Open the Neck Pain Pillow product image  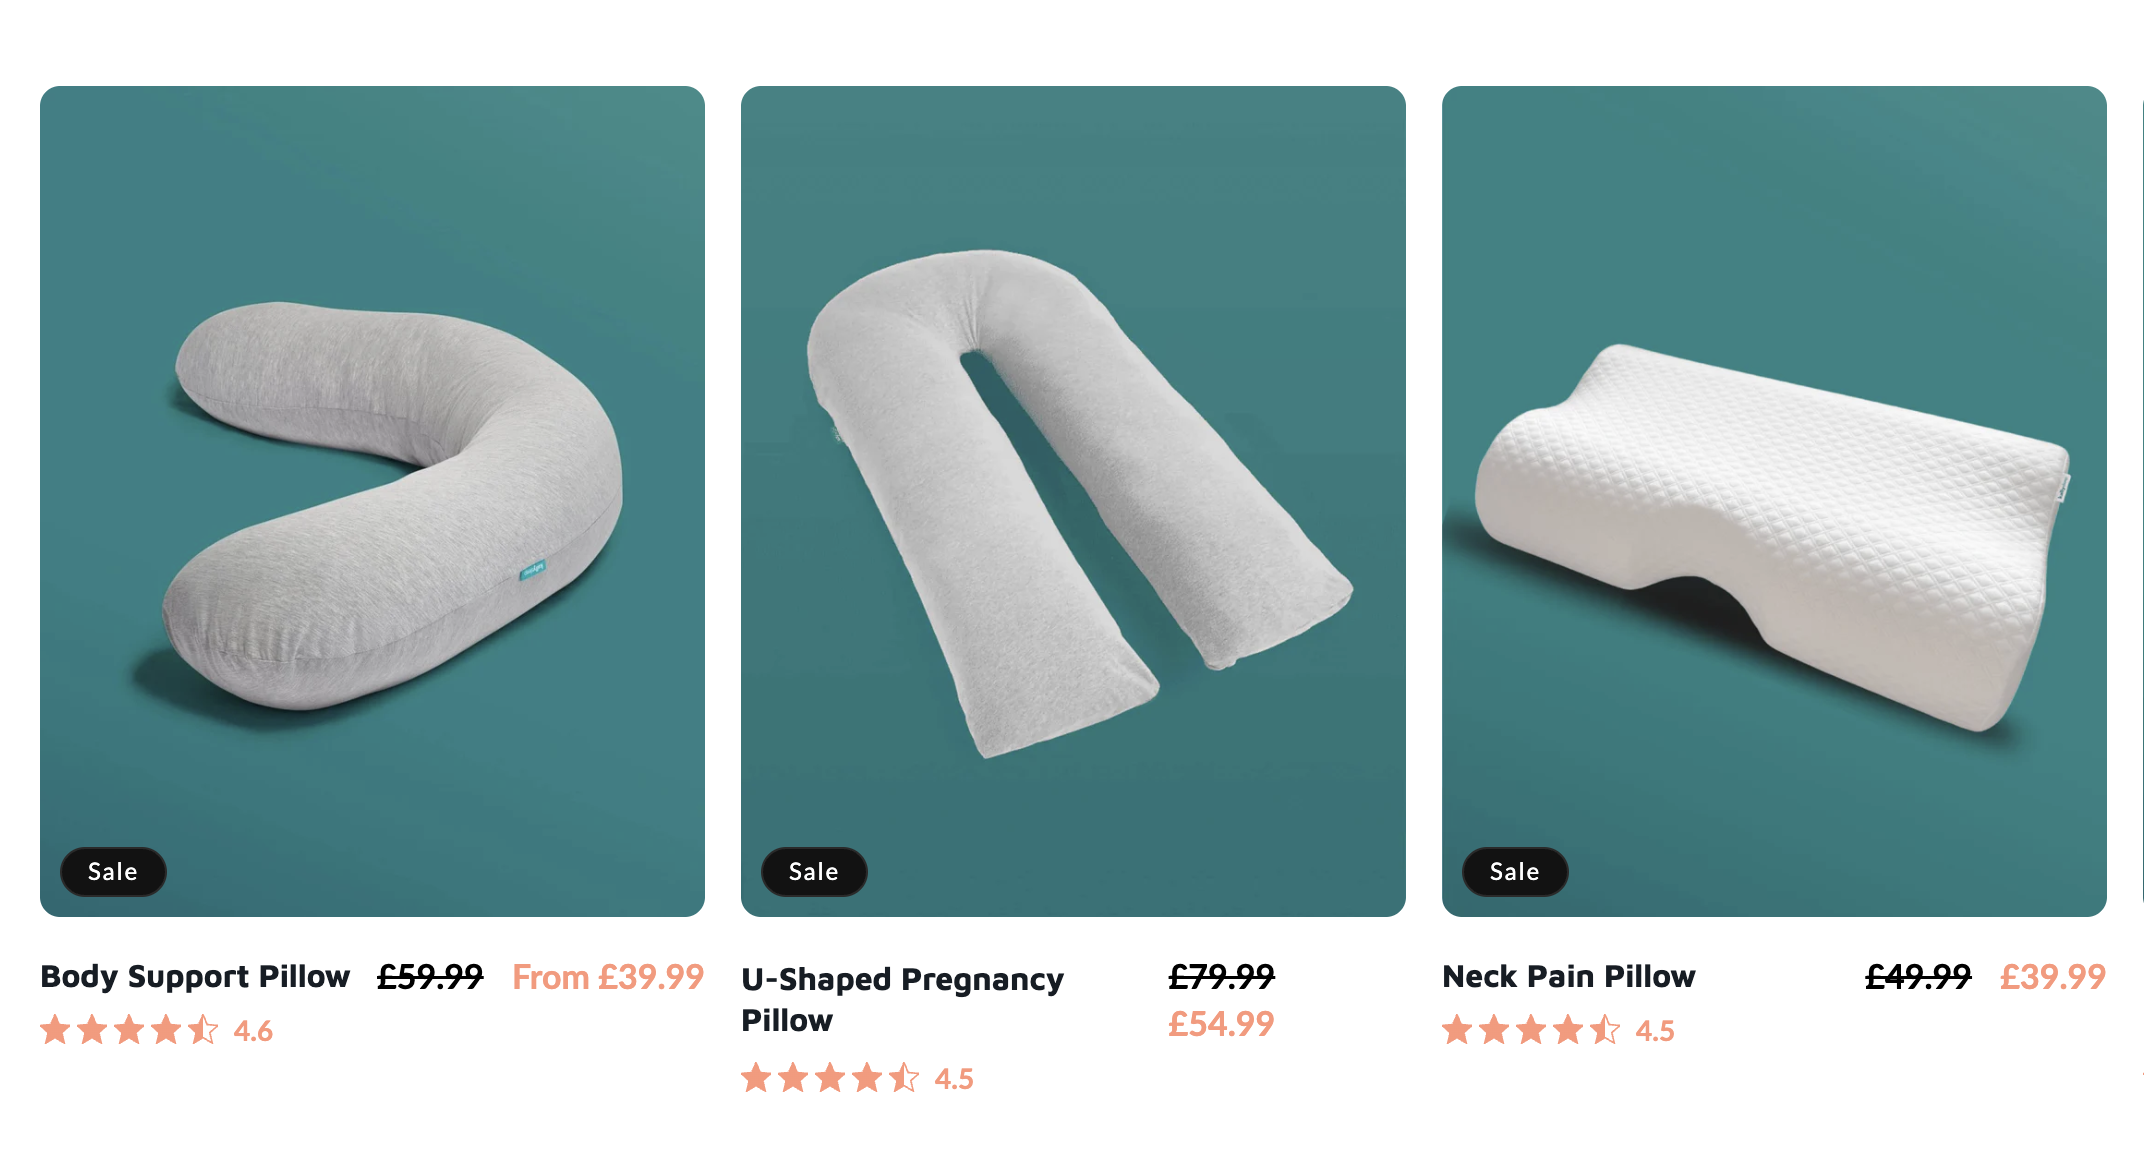pos(1774,501)
